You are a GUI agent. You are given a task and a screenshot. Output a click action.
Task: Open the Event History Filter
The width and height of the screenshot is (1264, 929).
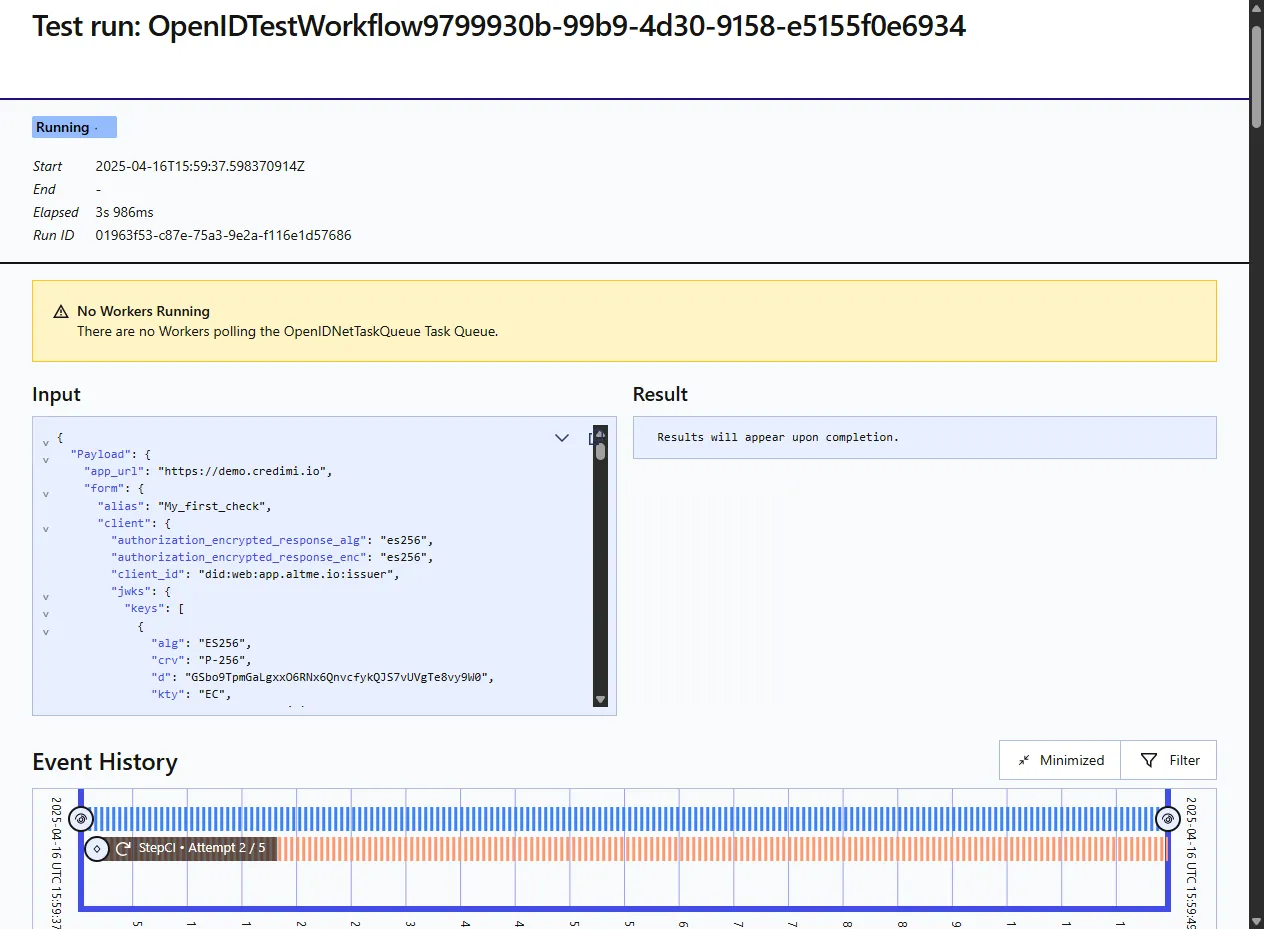coord(1169,760)
